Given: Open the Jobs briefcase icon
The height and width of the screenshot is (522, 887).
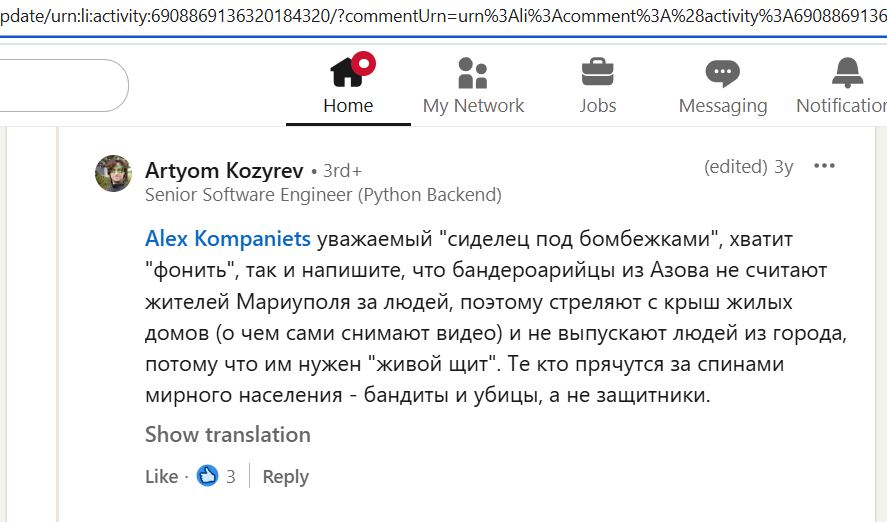Looking at the screenshot, I should [598, 72].
